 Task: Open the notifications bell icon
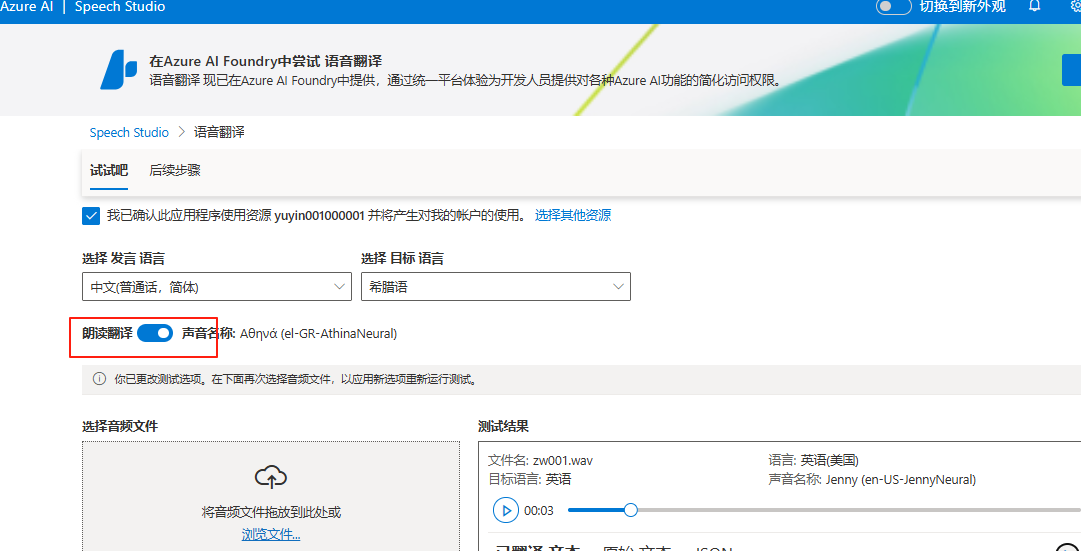pos(1034,6)
